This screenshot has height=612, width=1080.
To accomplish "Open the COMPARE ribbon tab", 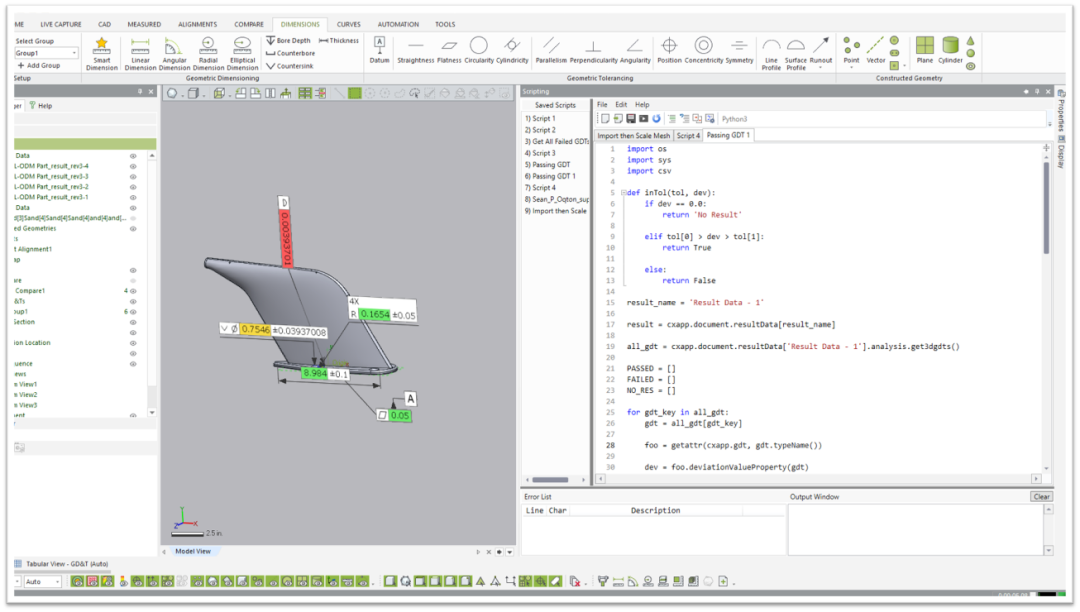I will click(x=249, y=24).
